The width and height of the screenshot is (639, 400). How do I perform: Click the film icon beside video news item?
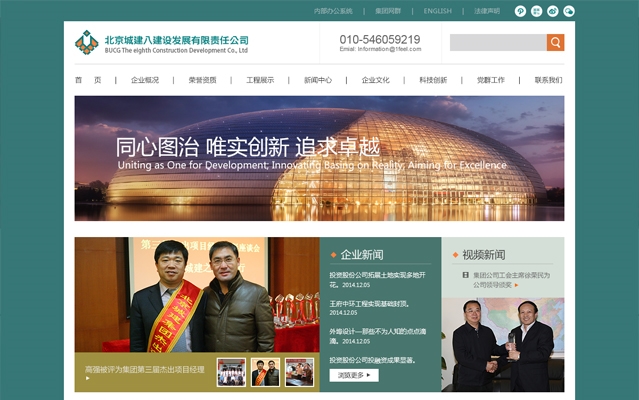(465, 275)
